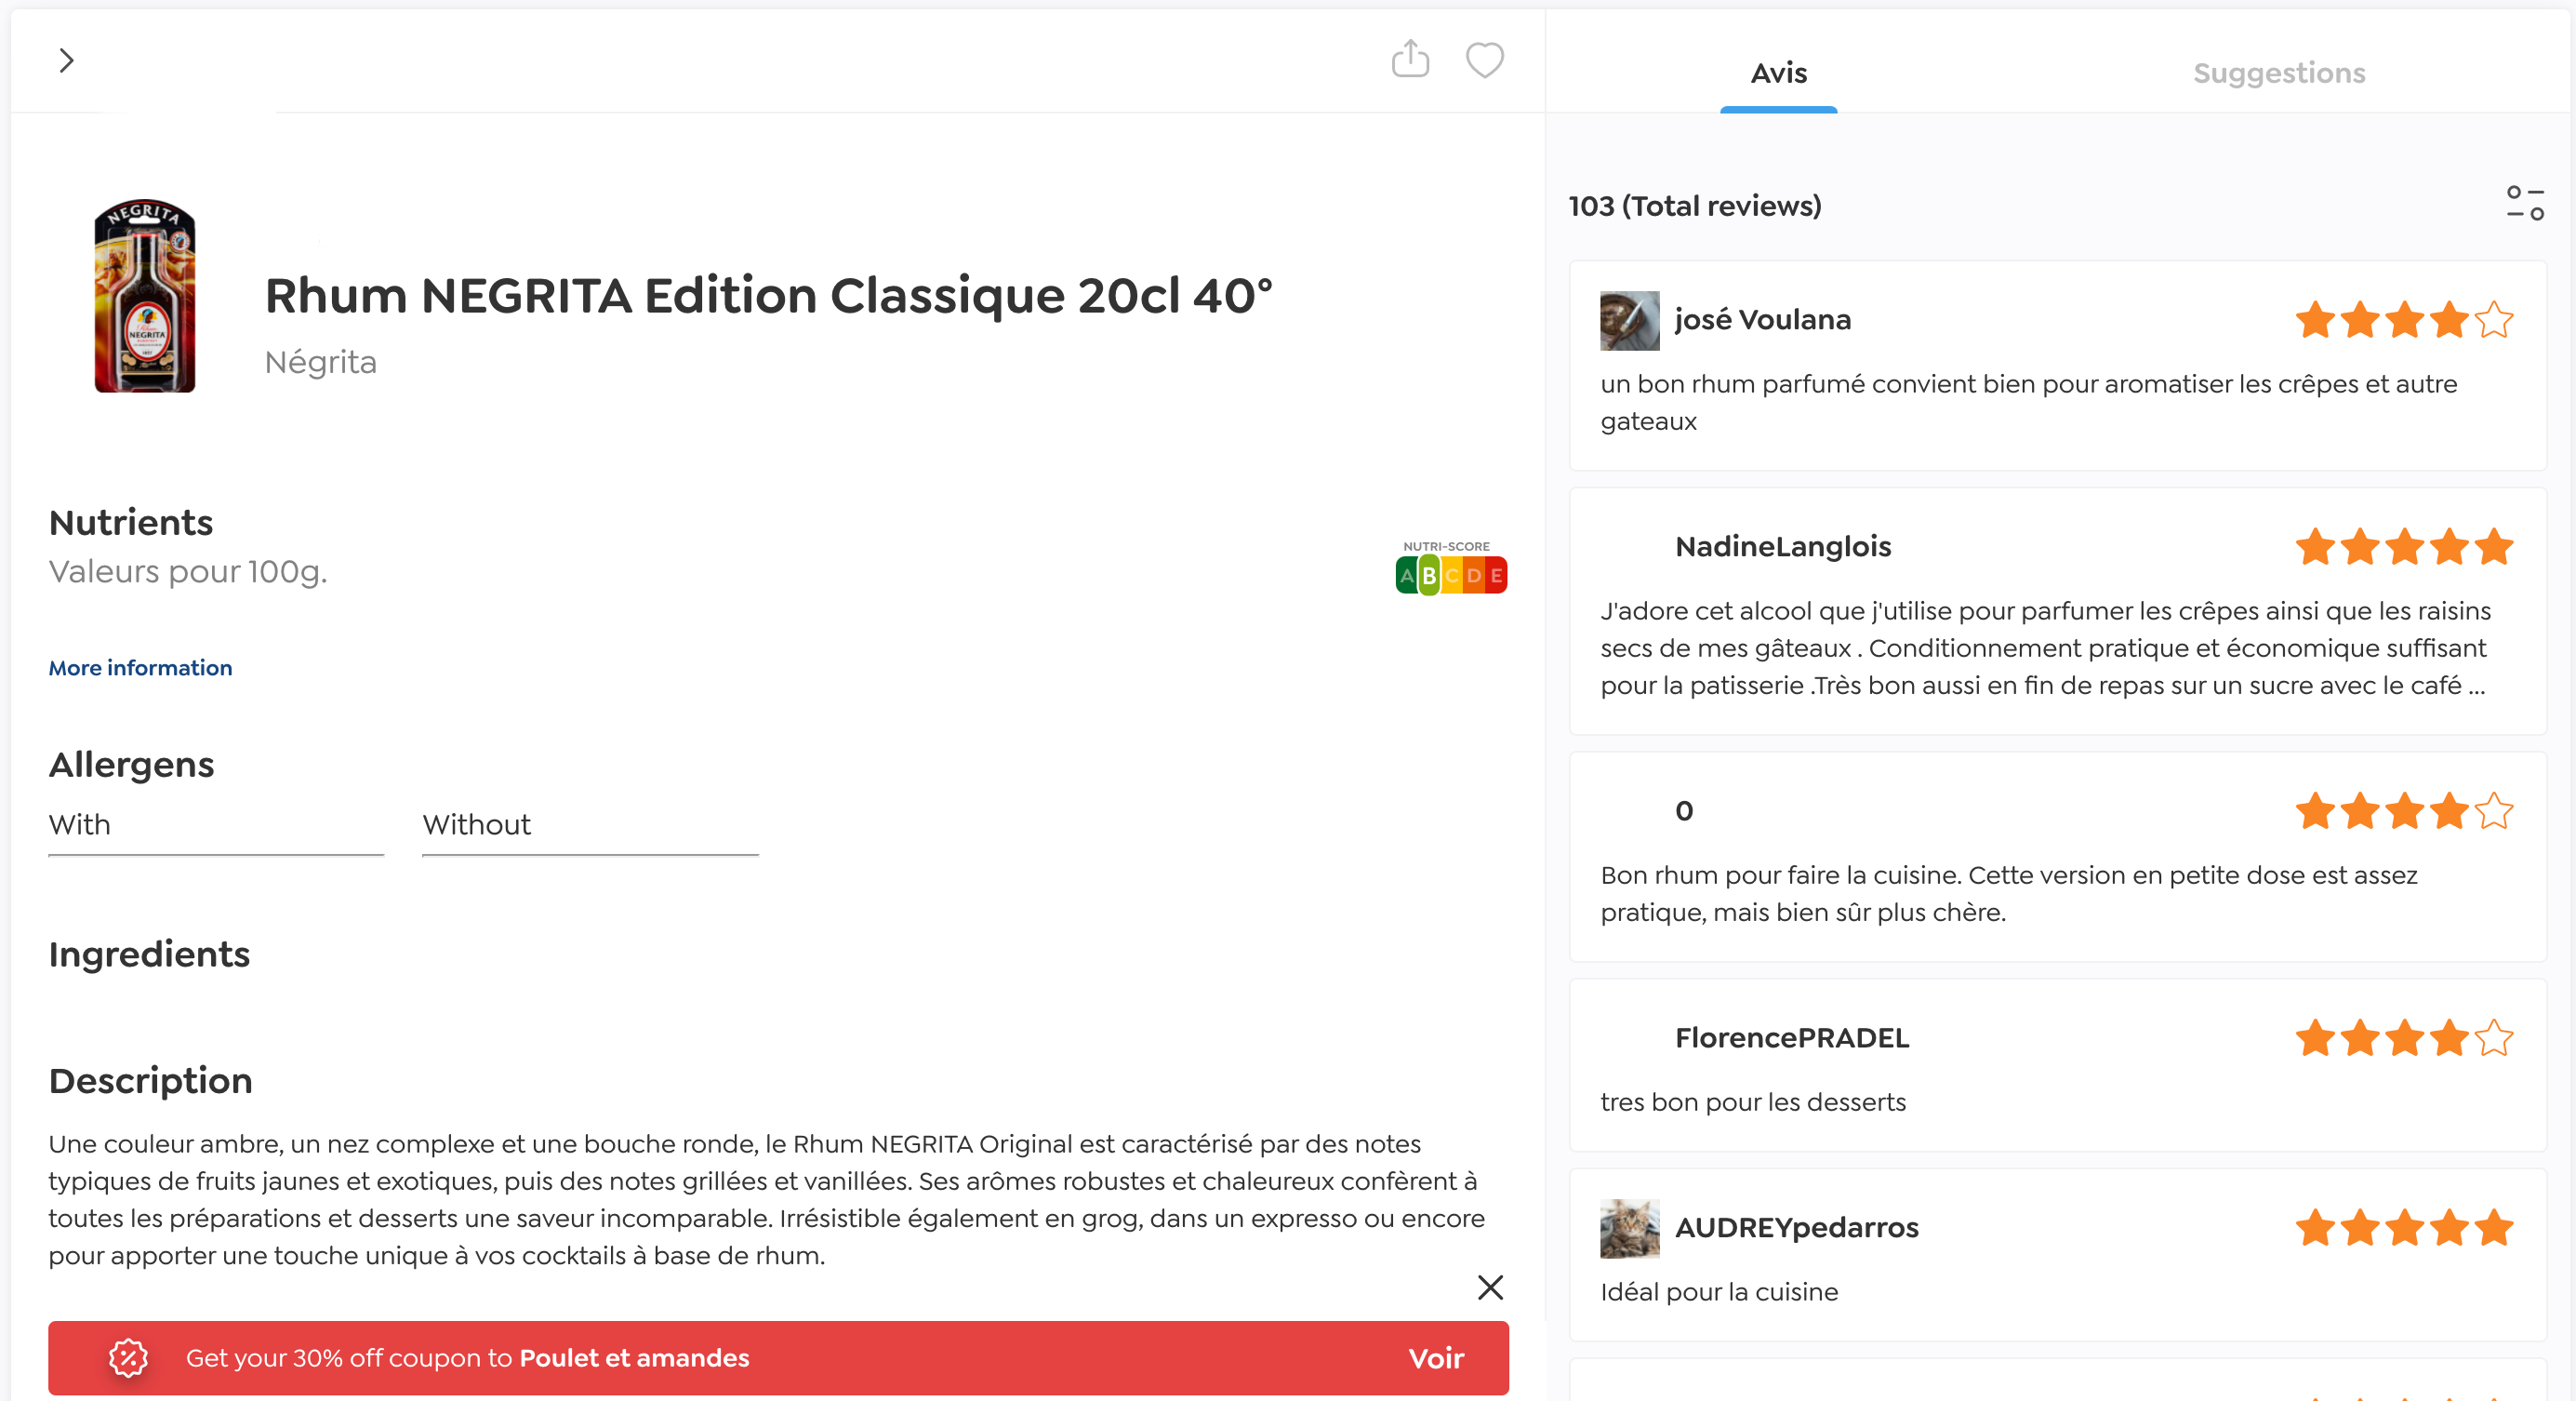Click FlorencePRADEL reviewer name
Viewport: 2576px width, 1401px height.
(1792, 1038)
